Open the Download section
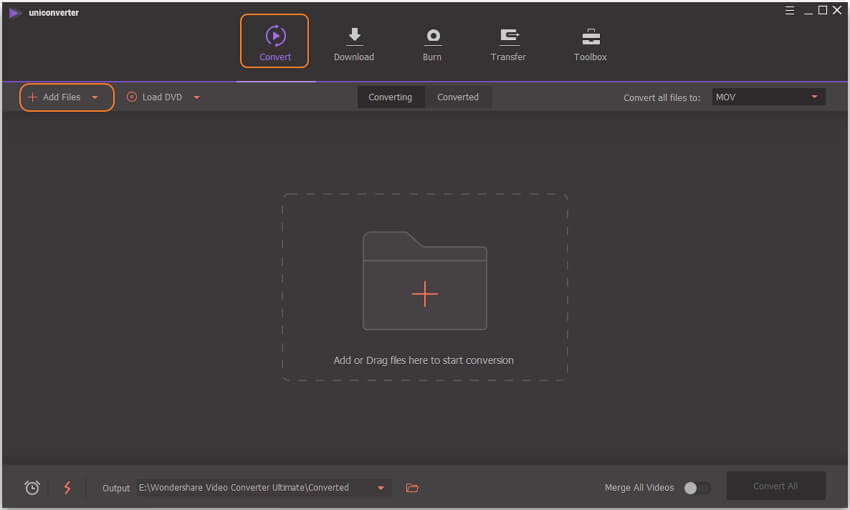Viewport: 850px width, 510px height. [354, 43]
